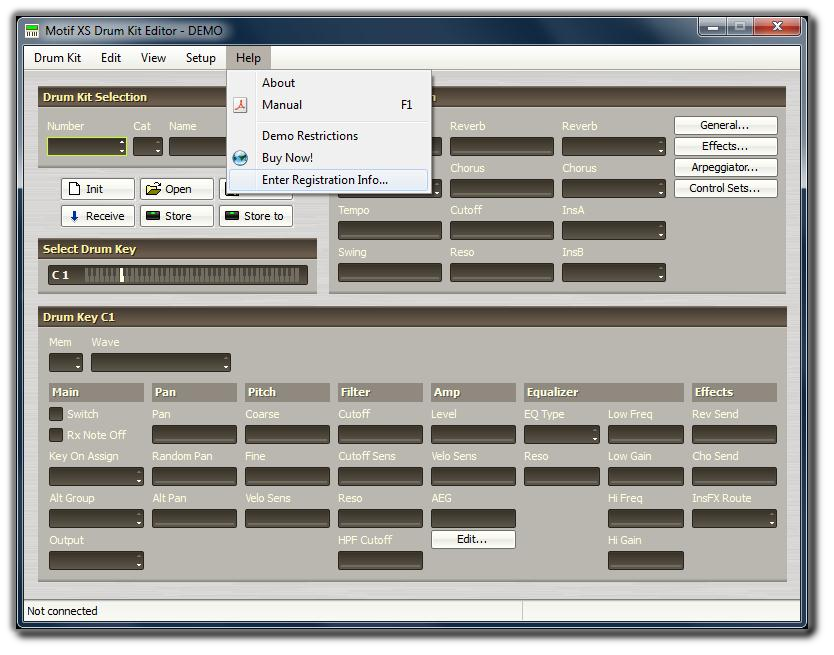Image resolution: width=834 pixels, height=655 pixels.
Task: Open the Output dropdown
Action: (x=96, y=561)
